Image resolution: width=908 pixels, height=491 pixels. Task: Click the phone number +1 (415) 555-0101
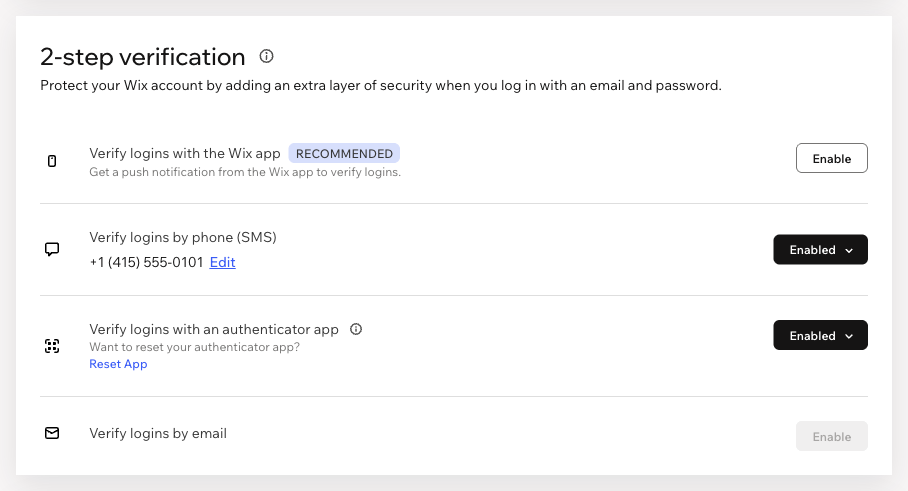pos(147,262)
